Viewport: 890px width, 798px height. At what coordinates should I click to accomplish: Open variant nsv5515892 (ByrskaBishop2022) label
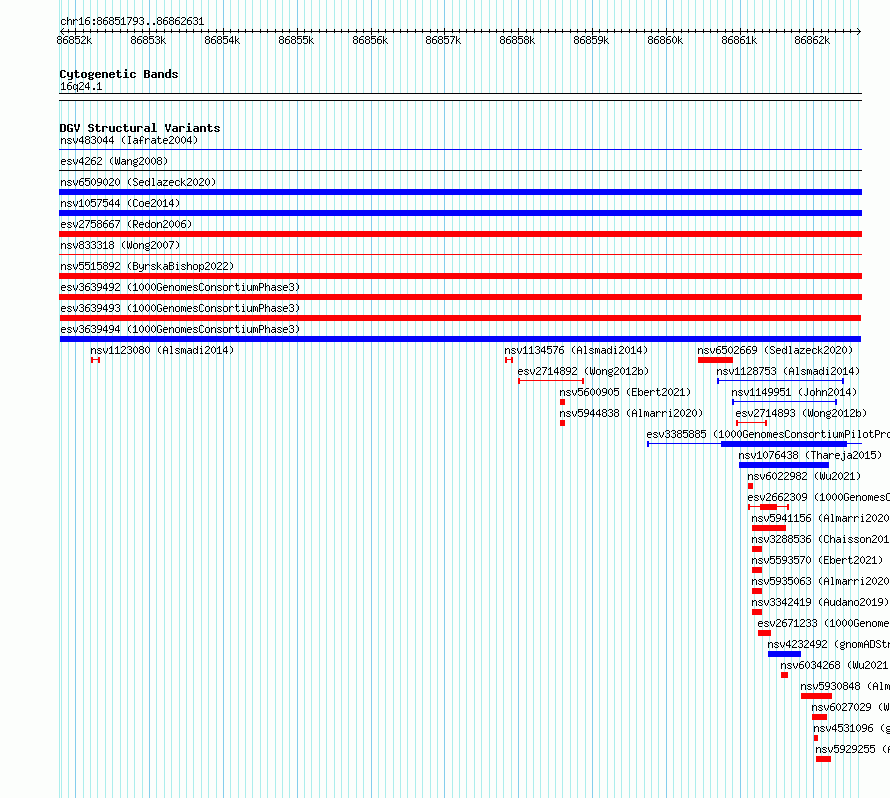point(147,266)
